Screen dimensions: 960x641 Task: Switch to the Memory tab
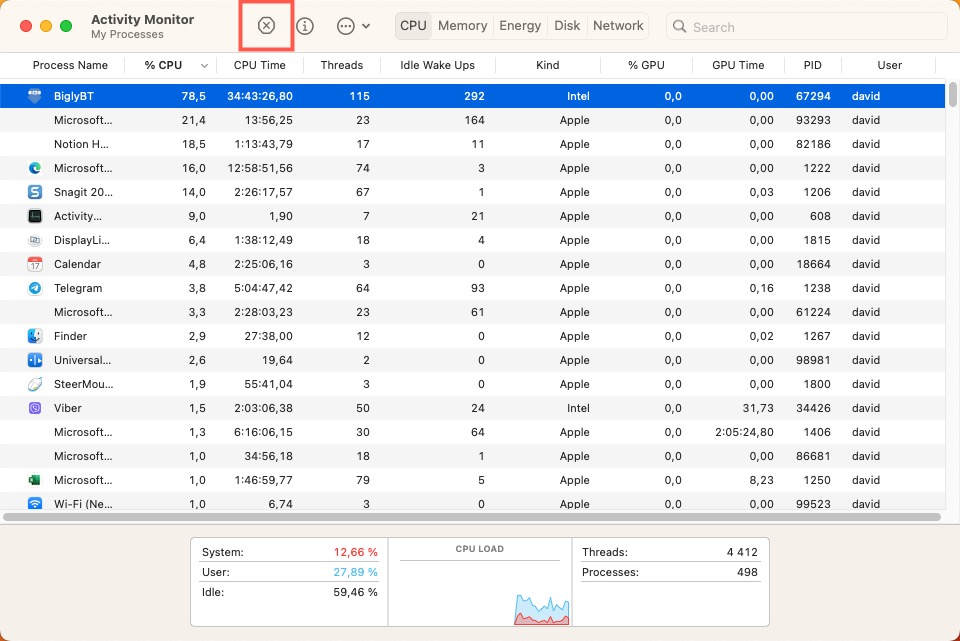(462, 26)
